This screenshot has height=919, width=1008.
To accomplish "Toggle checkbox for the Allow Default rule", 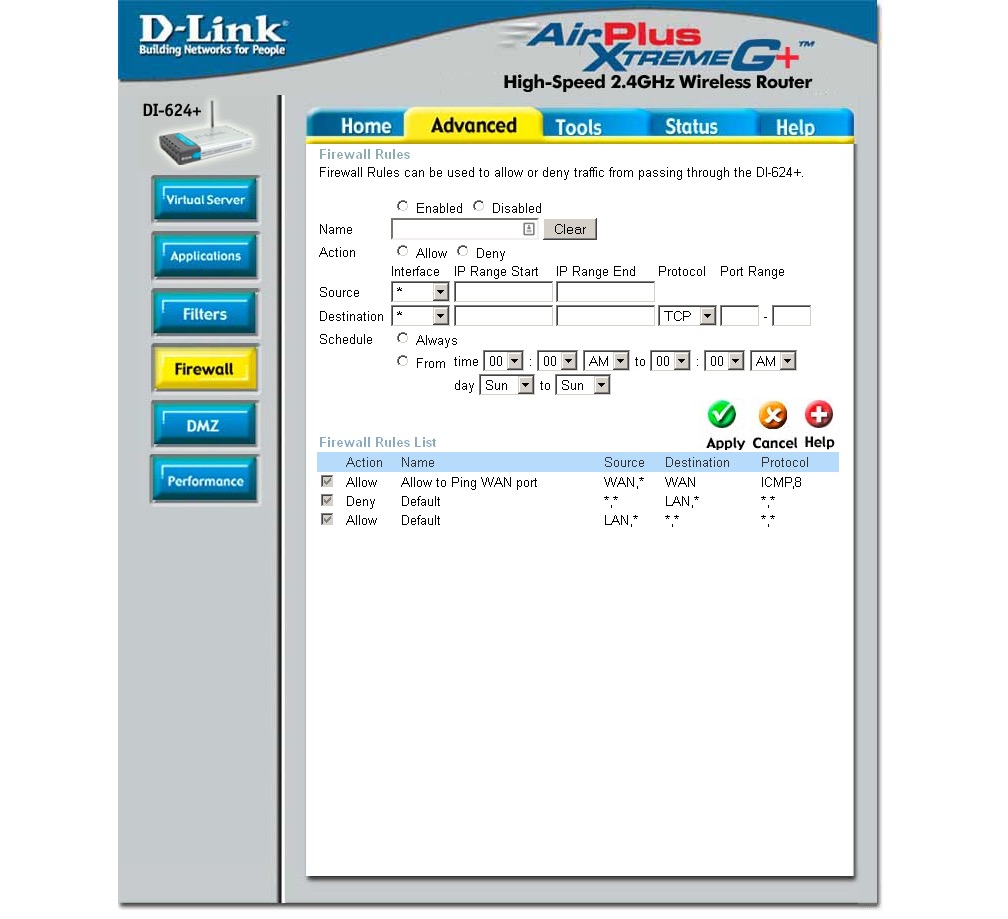I will [327, 519].
